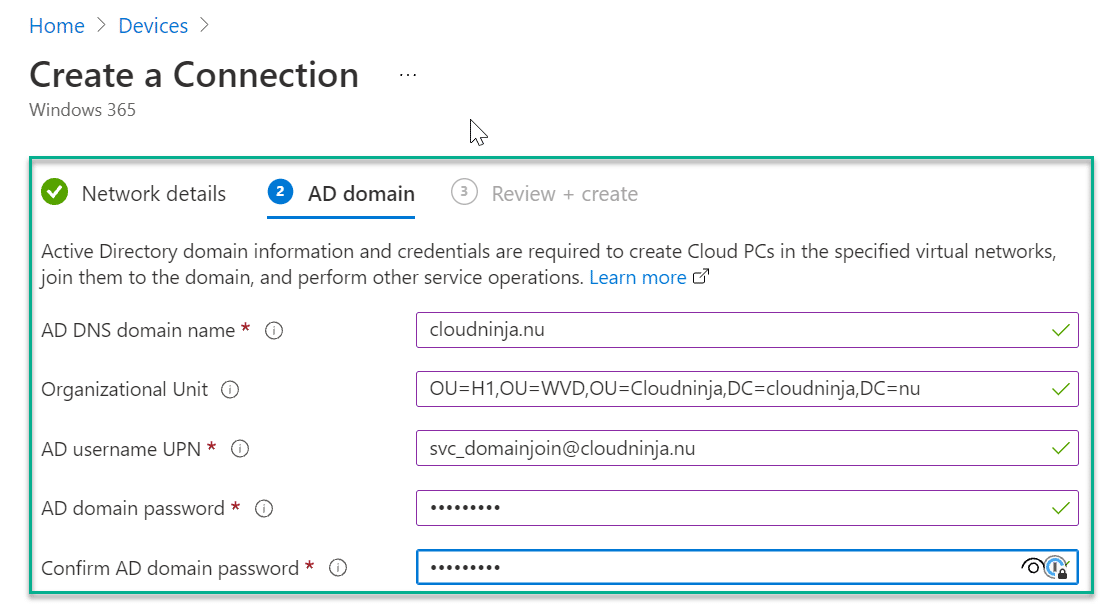Viewport: 1116px width, 608px height.
Task: Click the step 2 circle for AD domain
Action: [x=280, y=192]
